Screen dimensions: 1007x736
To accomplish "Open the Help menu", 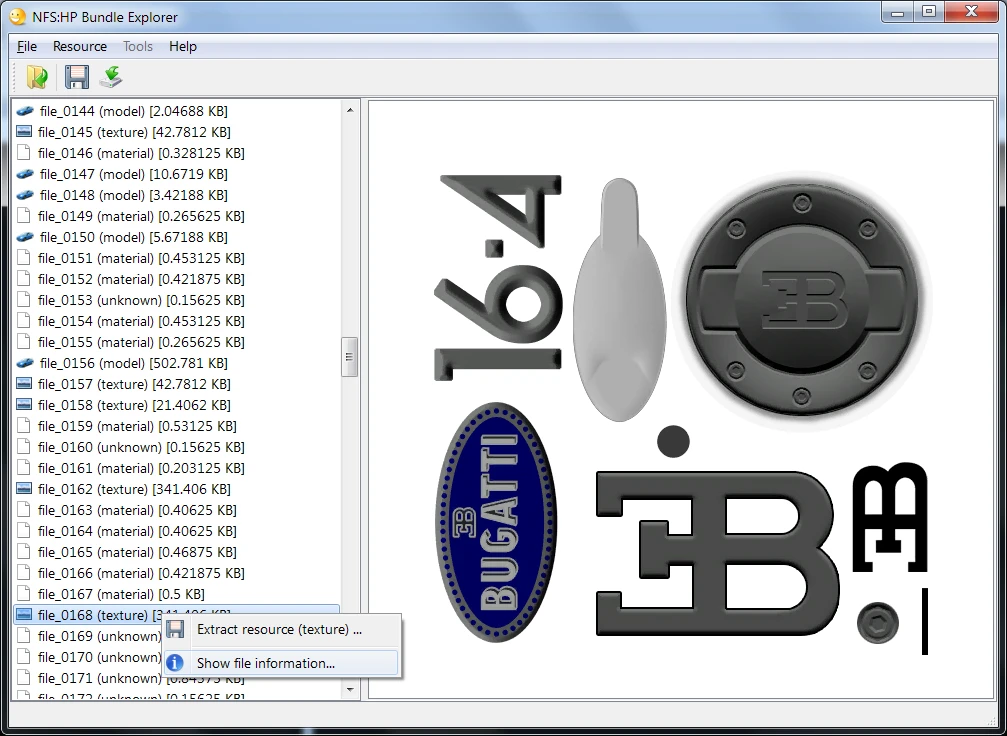I will [x=182, y=46].
